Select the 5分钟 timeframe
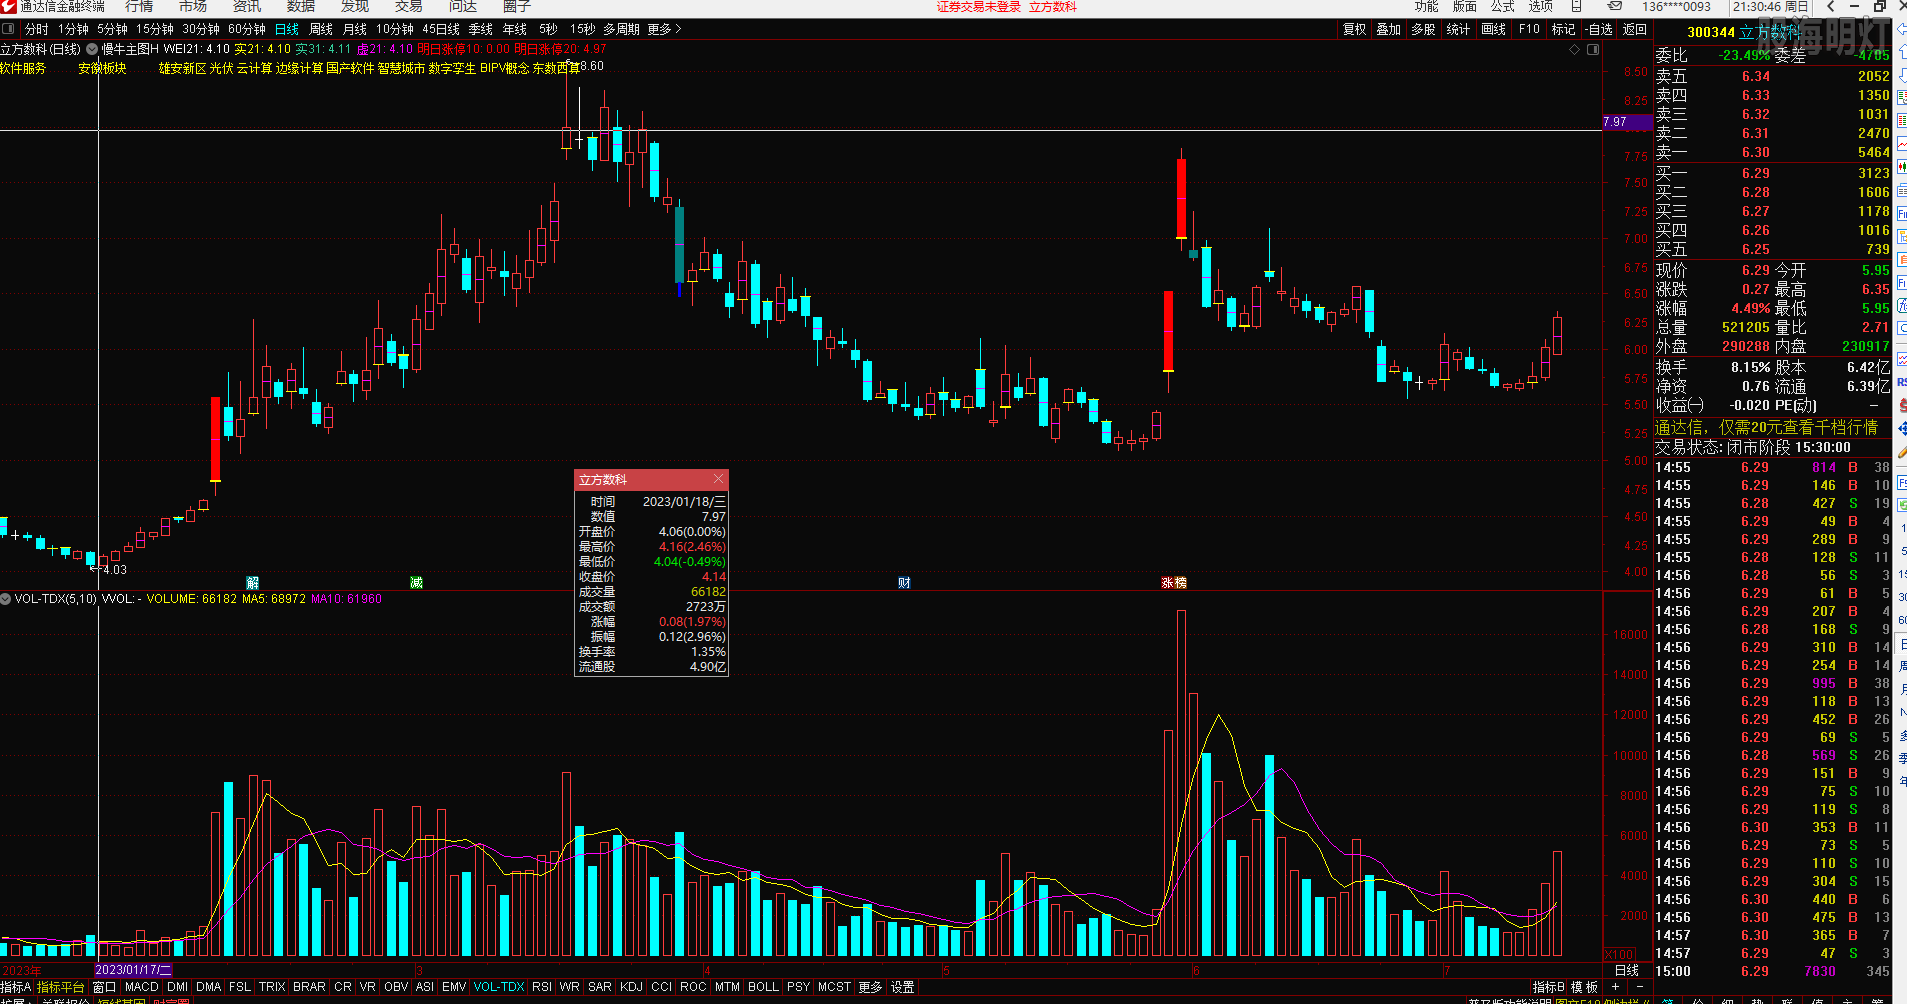The width and height of the screenshot is (1907, 1004). coord(112,29)
